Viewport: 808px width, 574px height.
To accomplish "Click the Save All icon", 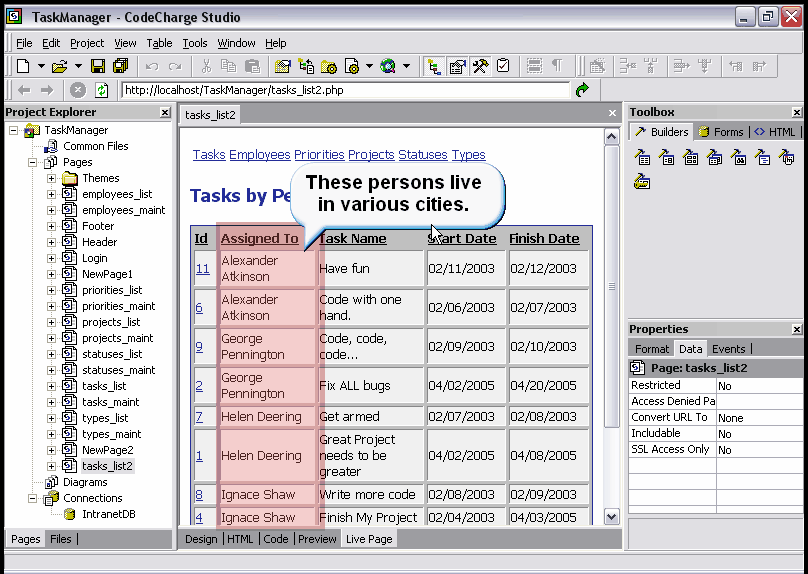I will 121,66.
